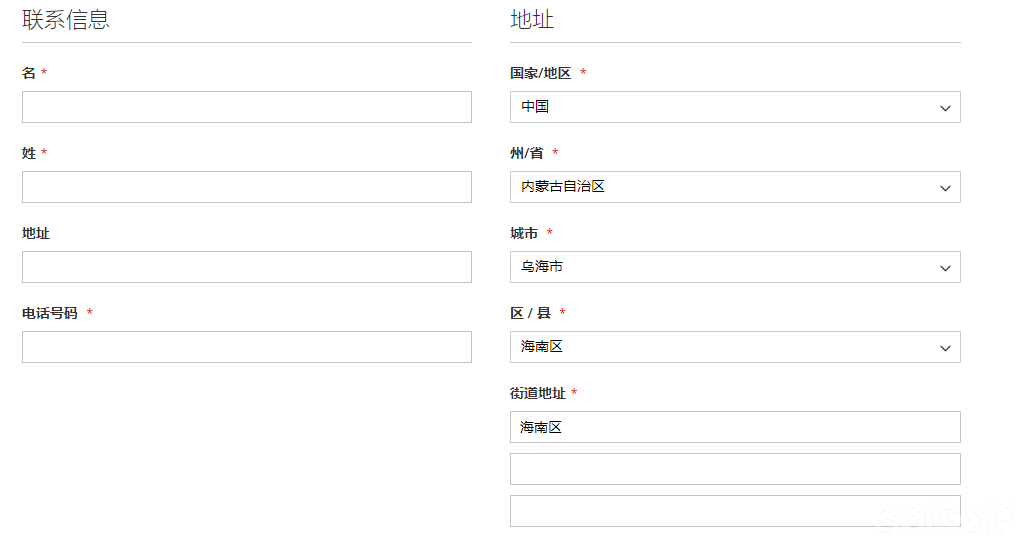The width and height of the screenshot is (1027, 548).
Task: Click the 城市 label text
Action: click(x=524, y=233)
